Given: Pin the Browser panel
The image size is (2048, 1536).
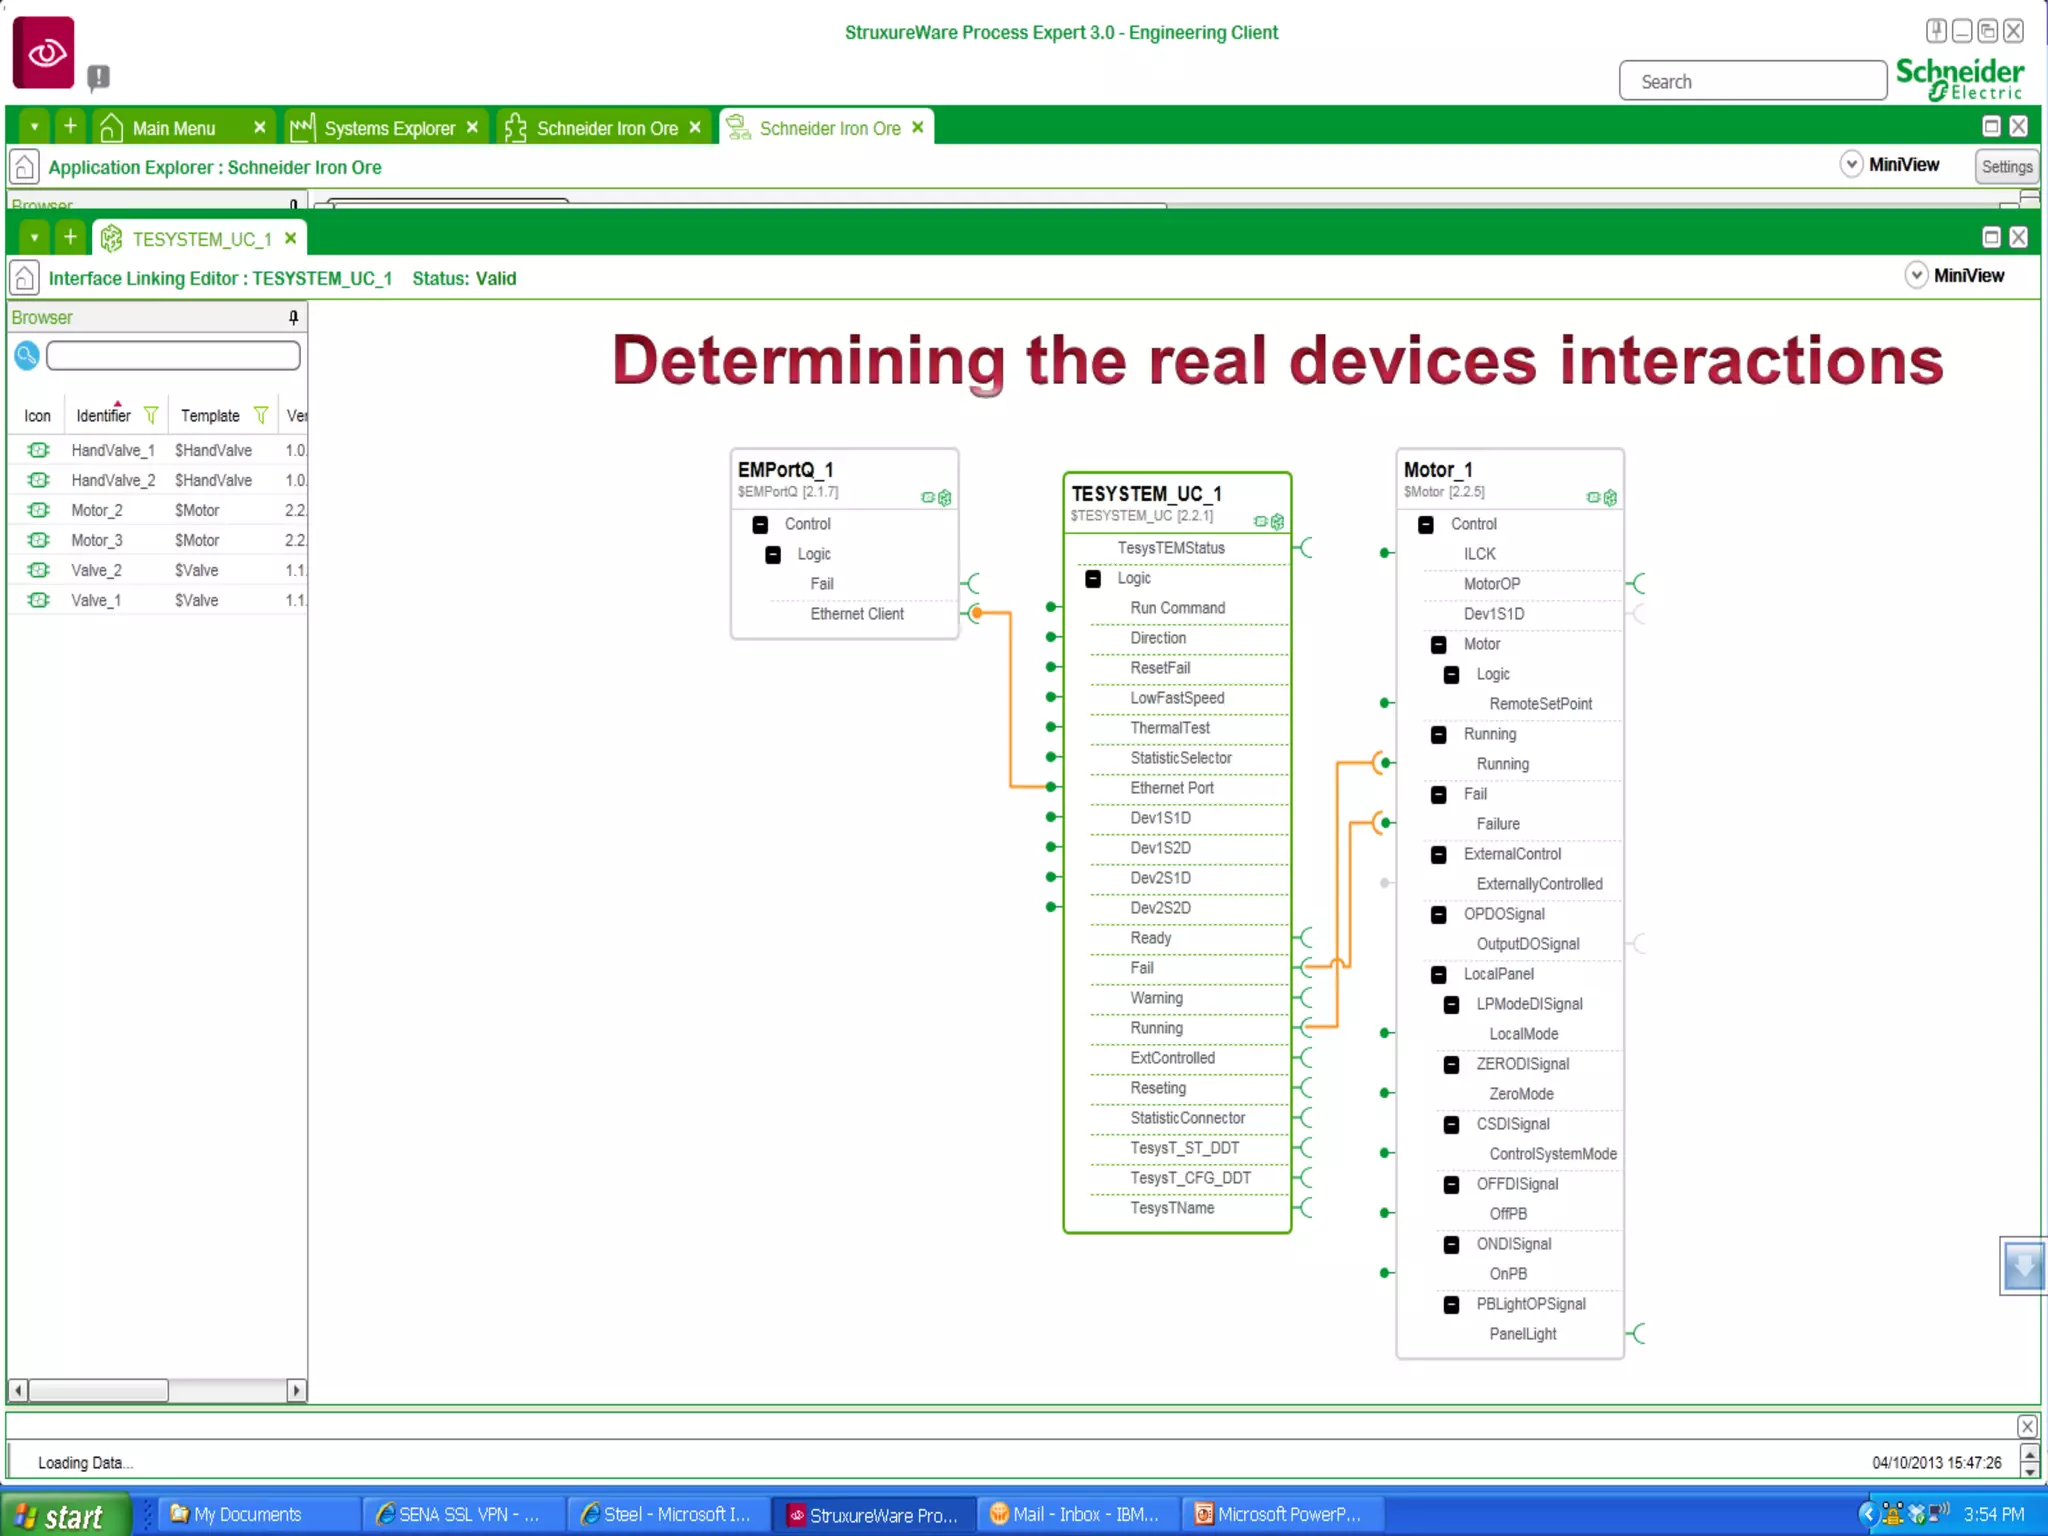Looking at the screenshot, I should coord(293,317).
